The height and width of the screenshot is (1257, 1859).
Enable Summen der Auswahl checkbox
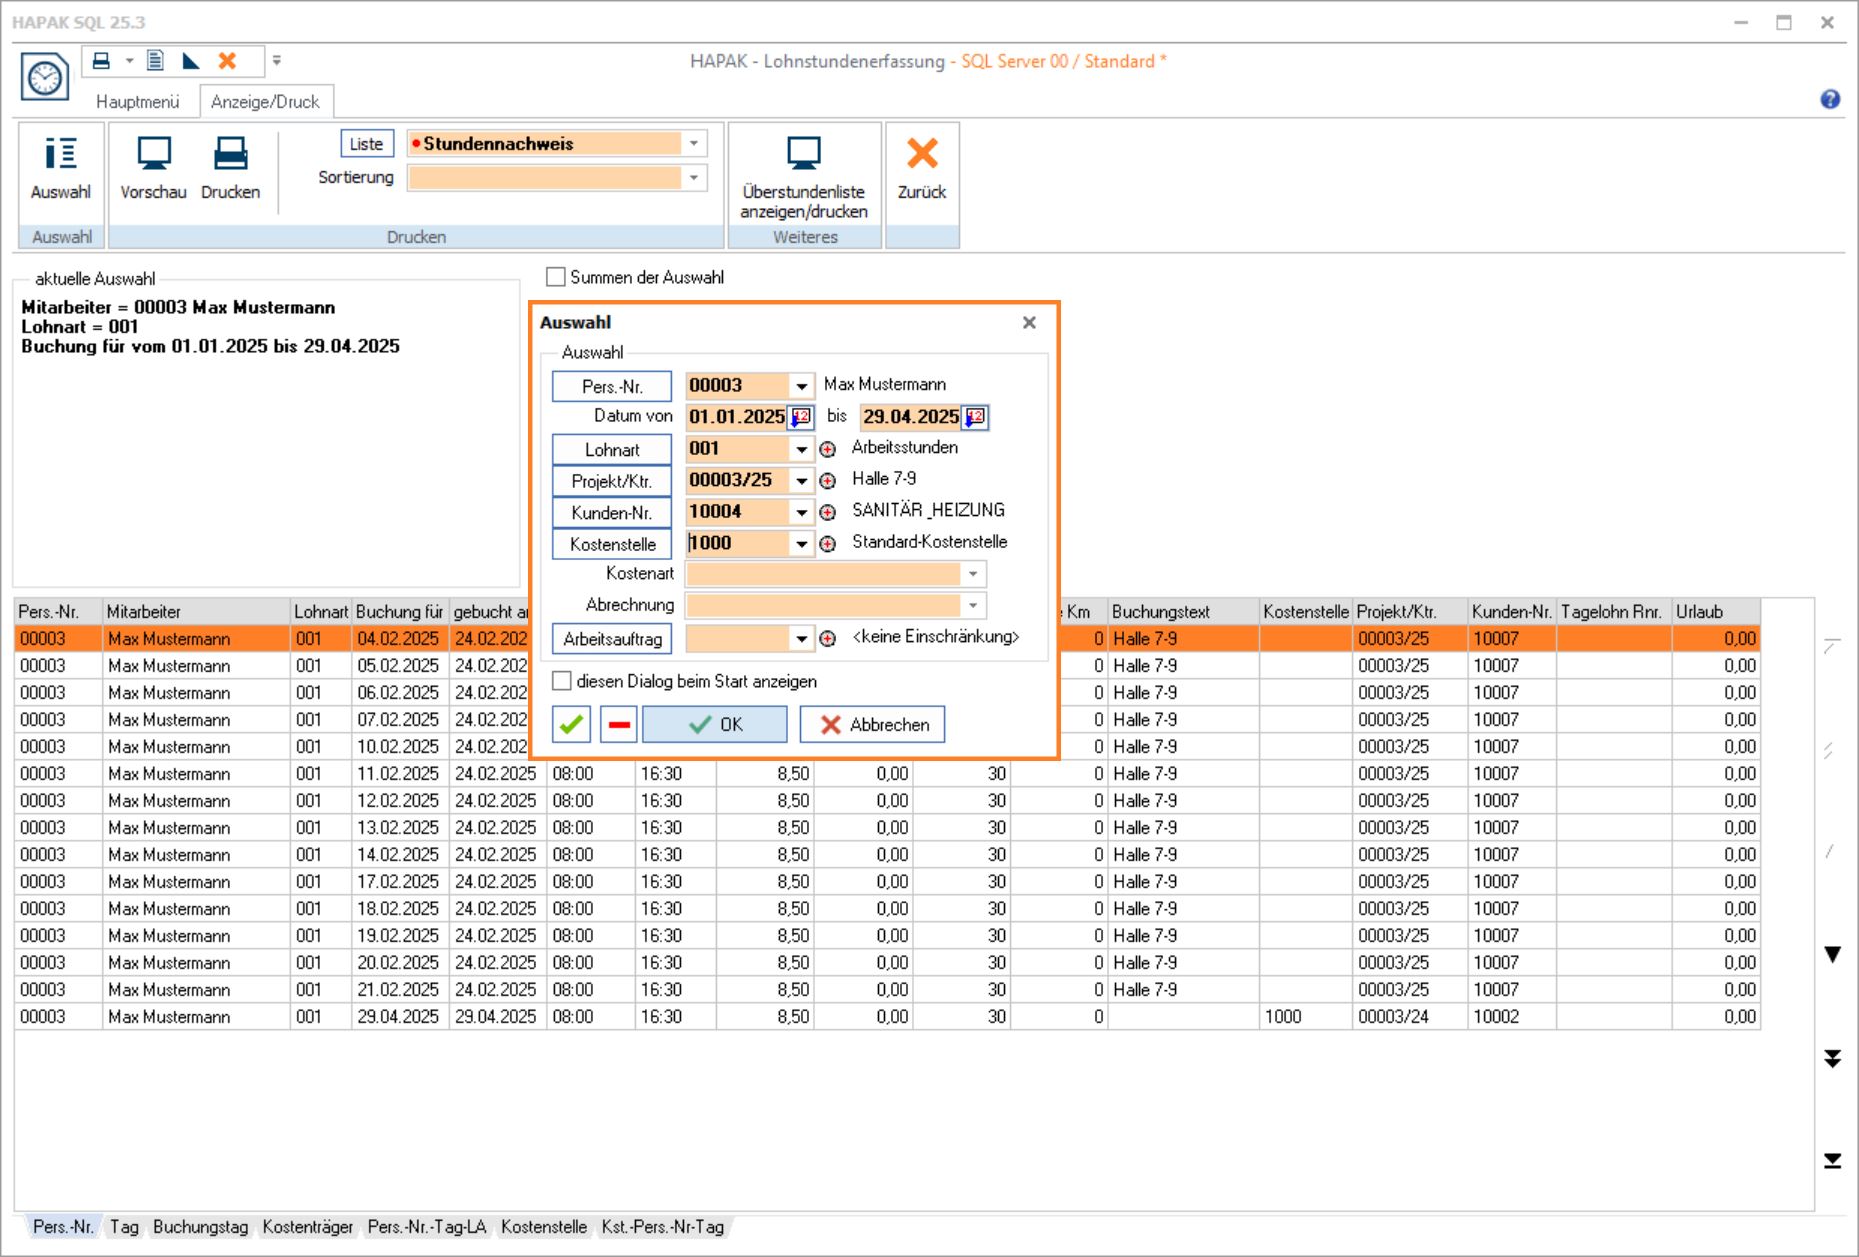click(556, 277)
